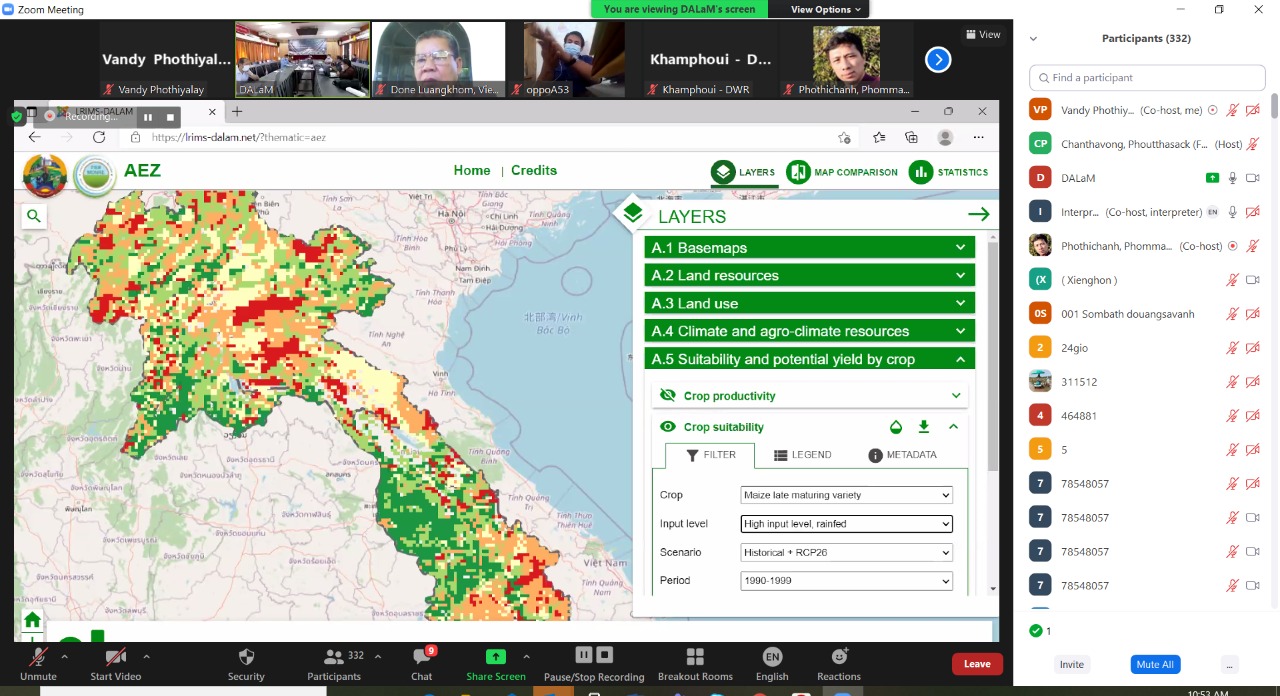Viewport: 1280px width, 696px height.
Task: Open the Credits link
Action: pos(534,170)
